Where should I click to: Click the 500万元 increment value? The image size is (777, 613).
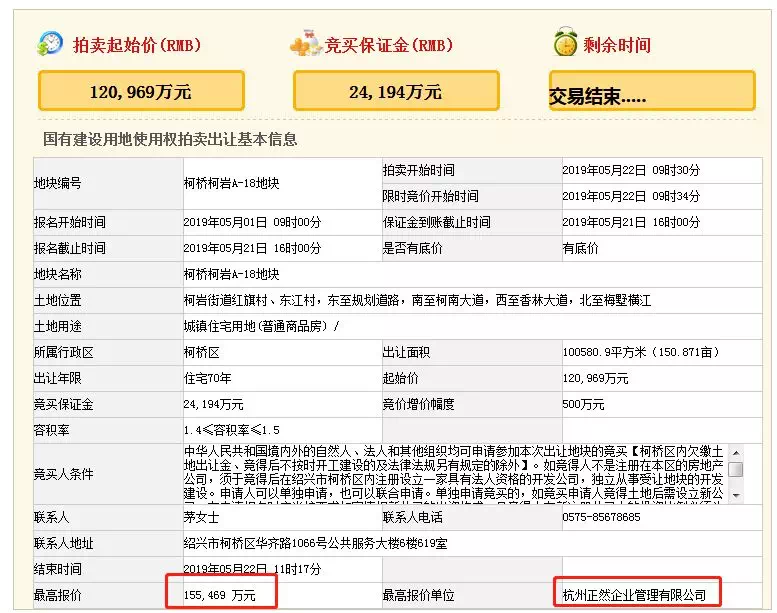click(583, 404)
